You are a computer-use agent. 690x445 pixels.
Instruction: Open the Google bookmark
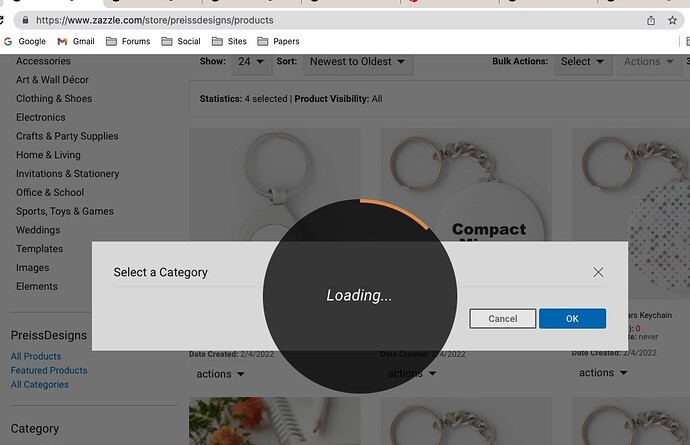point(25,41)
